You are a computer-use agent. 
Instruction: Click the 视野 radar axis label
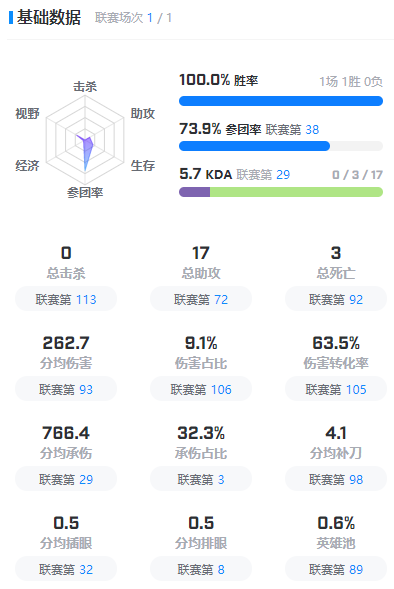[27, 113]
